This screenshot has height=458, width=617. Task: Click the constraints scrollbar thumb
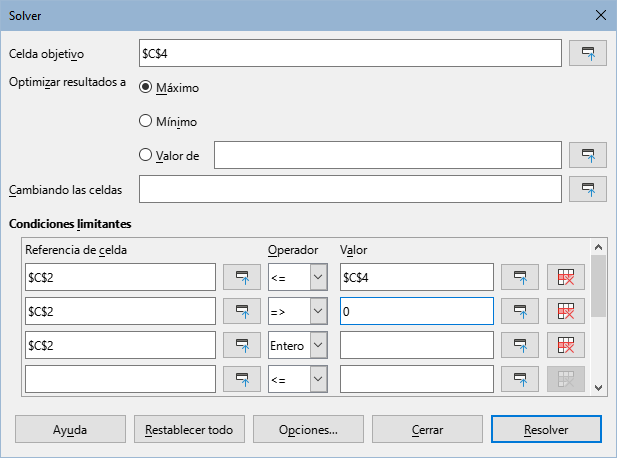599,286
